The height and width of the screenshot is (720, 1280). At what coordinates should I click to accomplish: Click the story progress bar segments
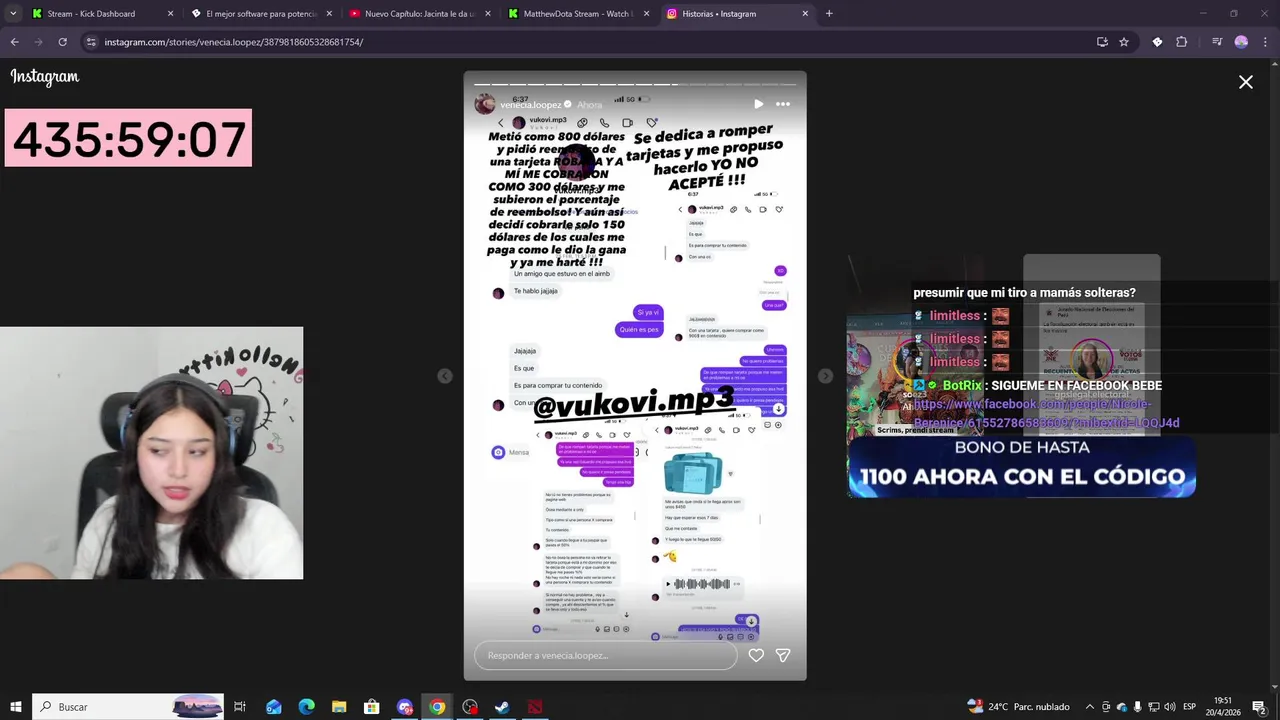635,84
